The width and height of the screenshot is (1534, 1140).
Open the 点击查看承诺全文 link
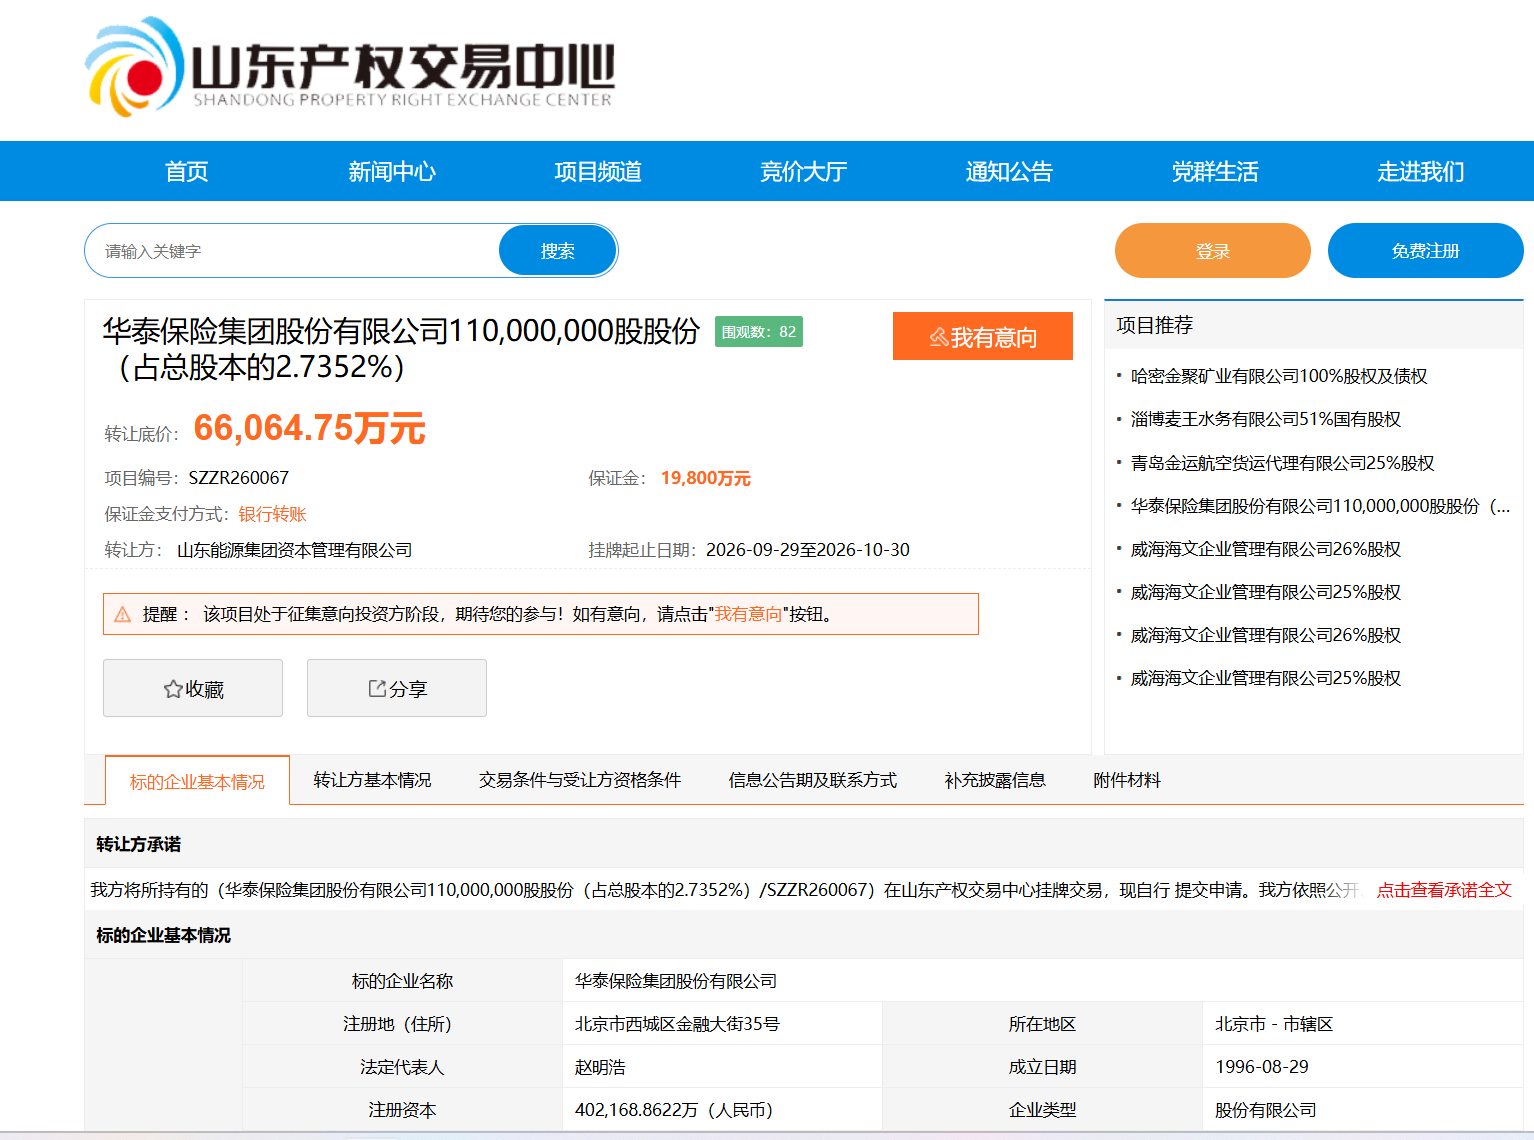pyautogui.click(x=1444, y=890)
